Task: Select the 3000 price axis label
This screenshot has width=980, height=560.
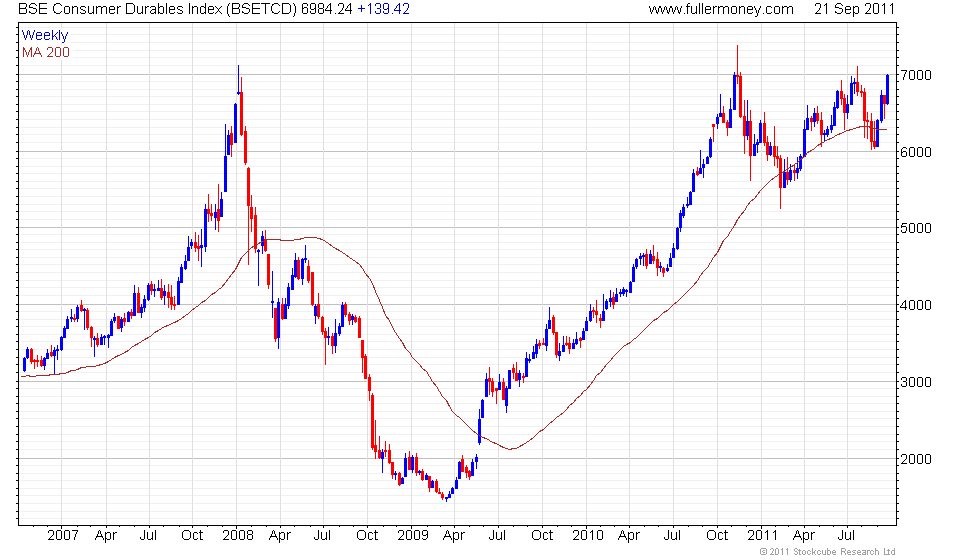Action: (918, 383)
